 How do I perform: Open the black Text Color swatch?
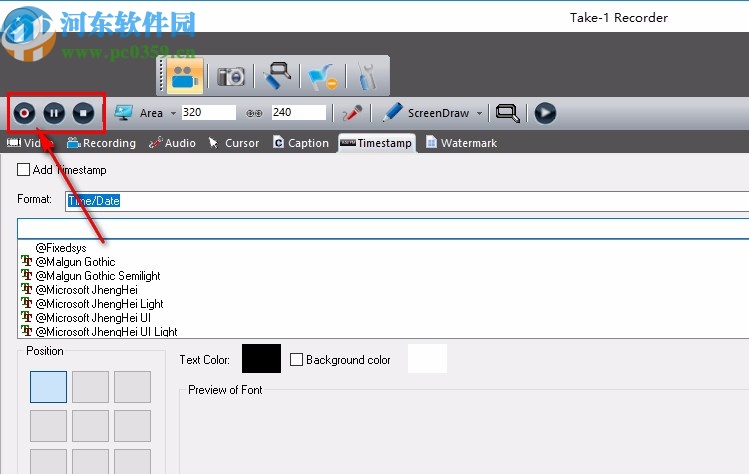click(261, 358)
